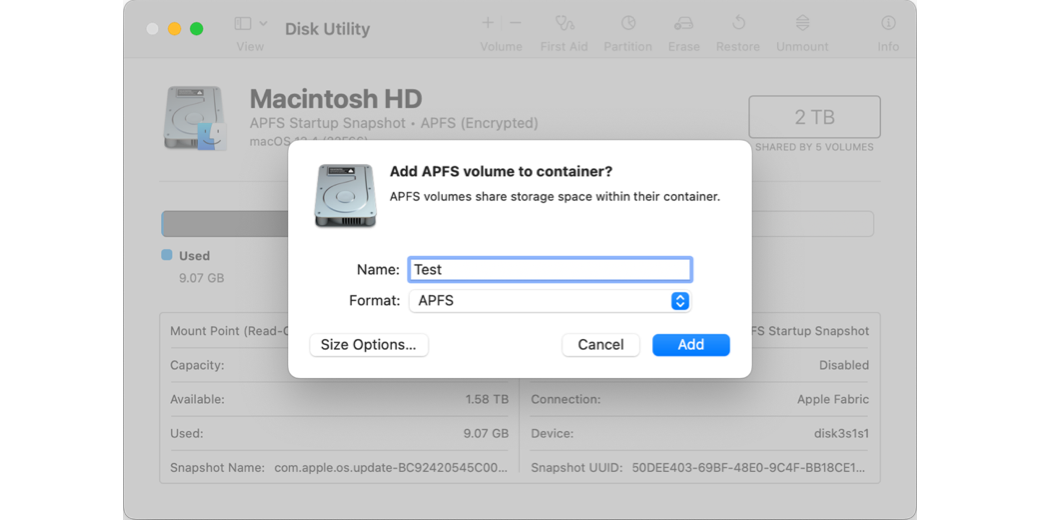The height and width of the screenshot is (520, 1040).
Task: Click the First Aid toolbar icon
Action: pyautogui.click(x=564, y=23)
